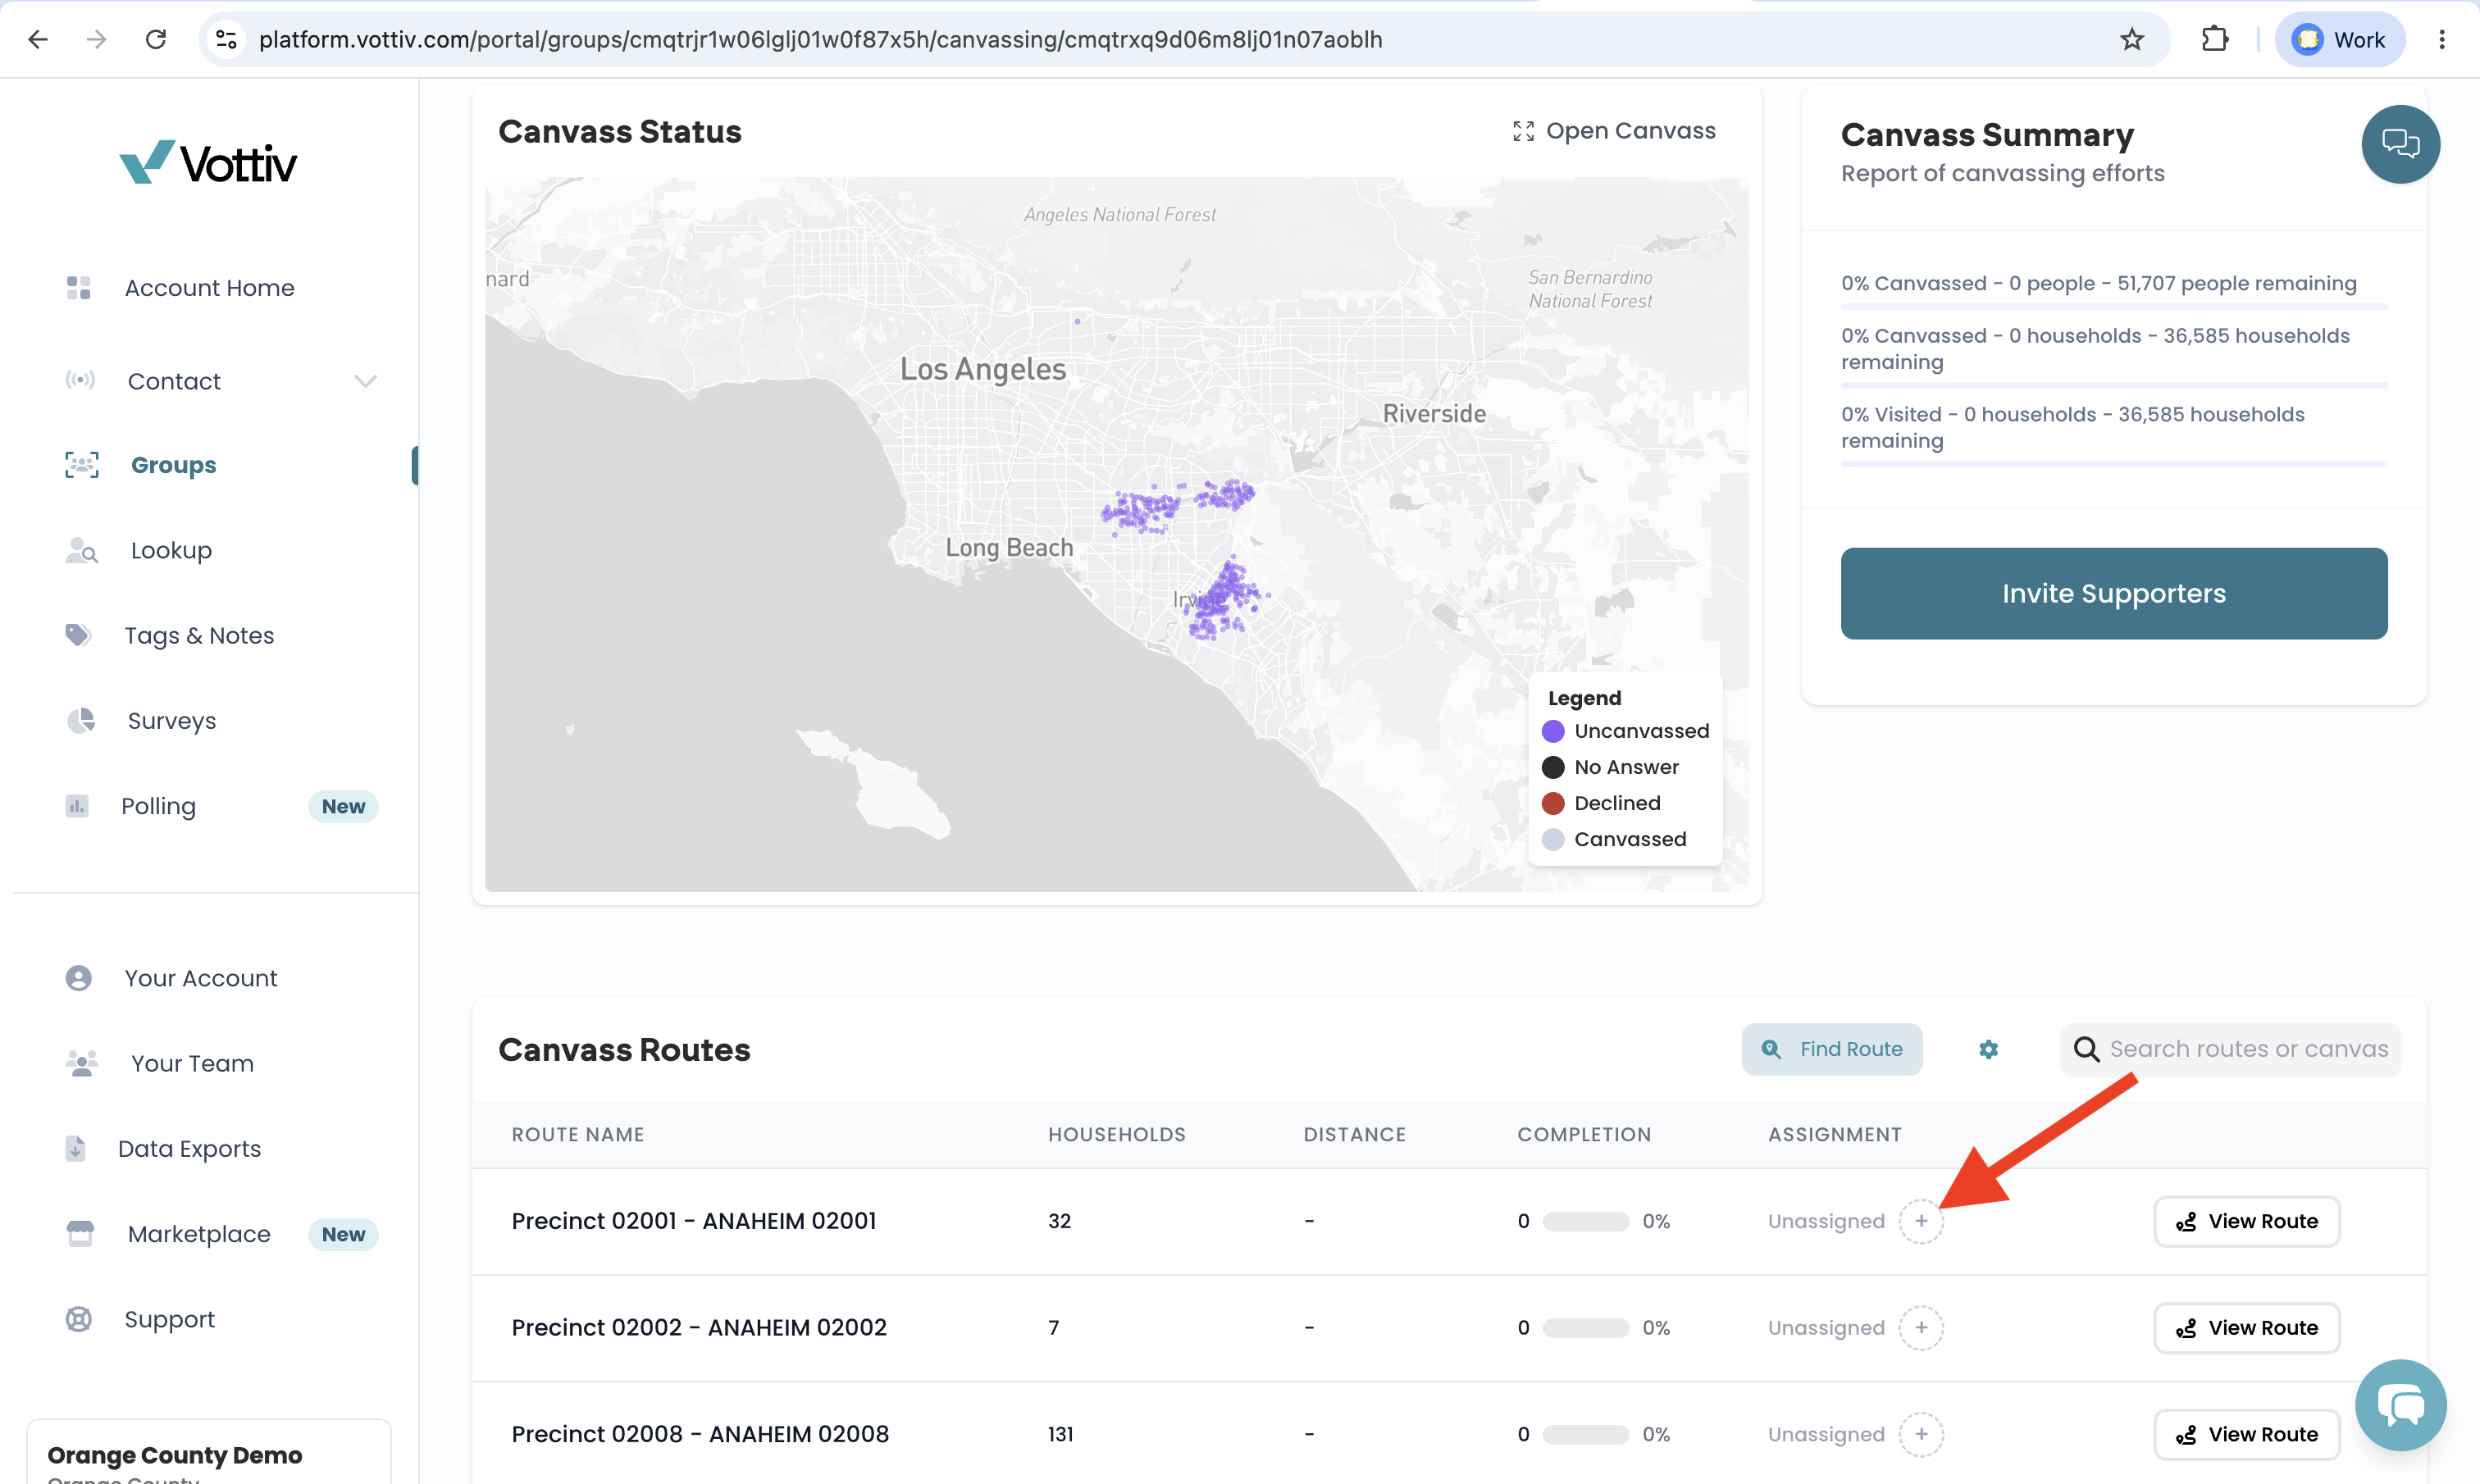The width and height of the screenshot is (2480, 1484).
Task: Open Tags & Notes in the sidebar
Action: tap(199, 635)
